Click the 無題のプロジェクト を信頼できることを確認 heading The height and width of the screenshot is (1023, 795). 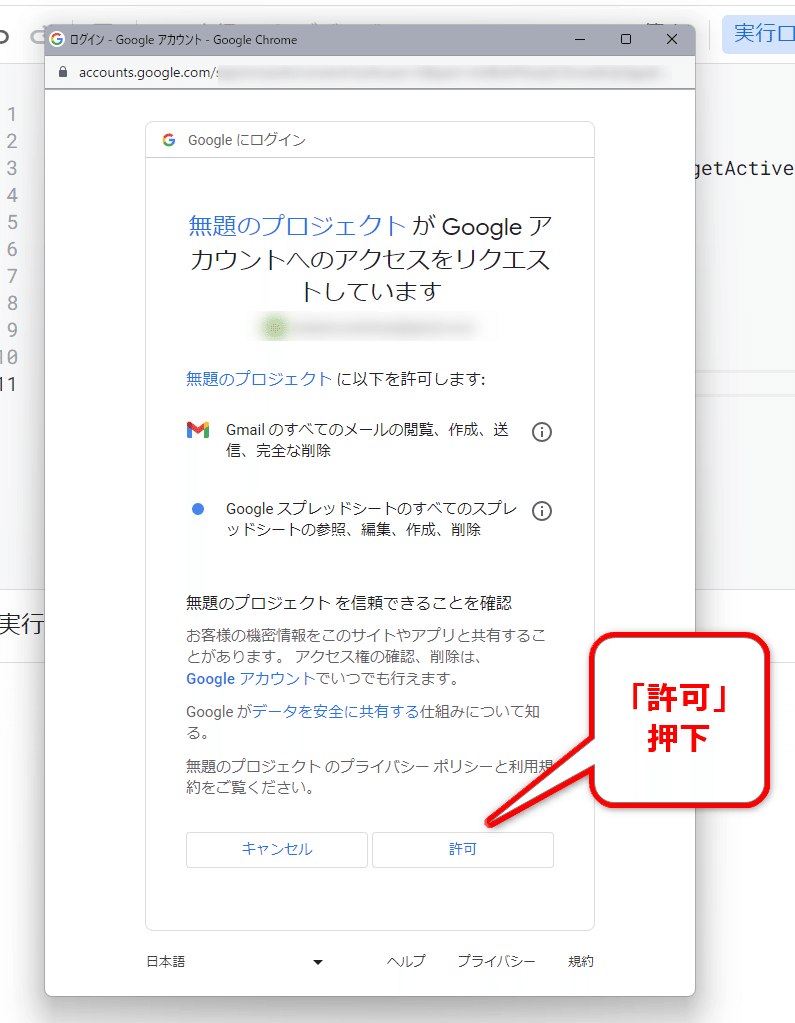pos(349,603)
